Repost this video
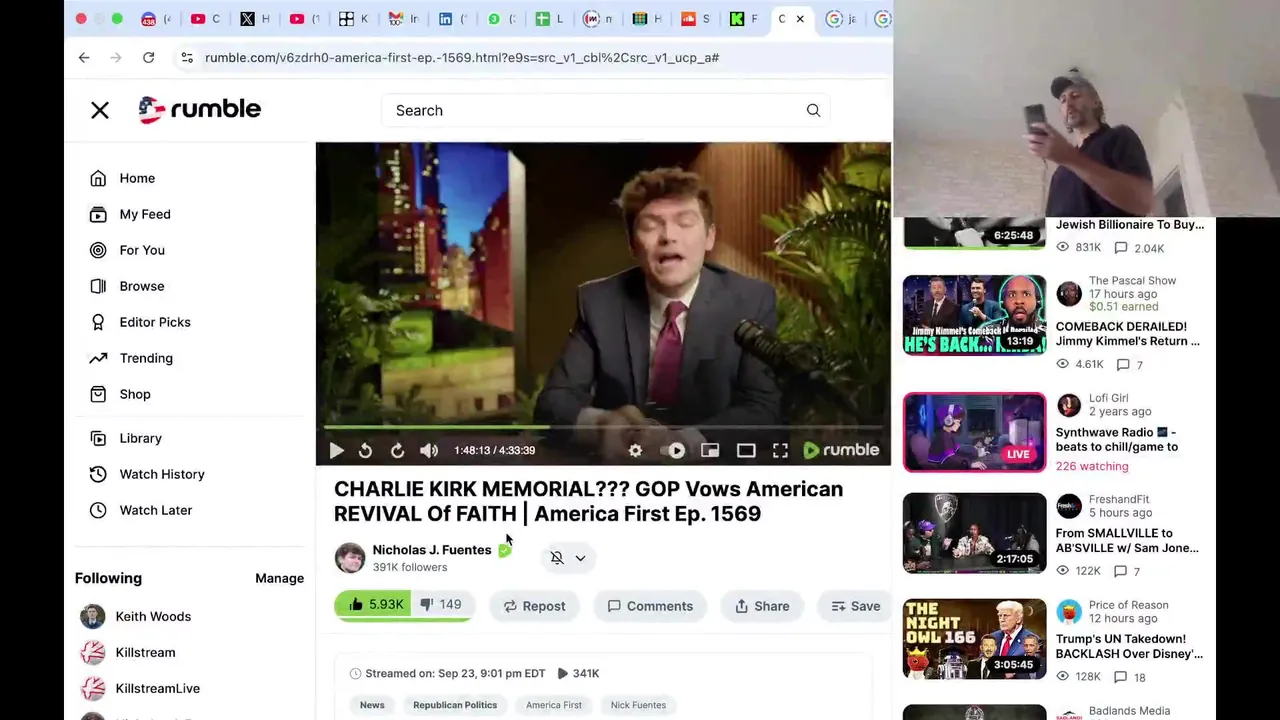Viewport: 1280px width, 720px height. click(x=534, y=606)
